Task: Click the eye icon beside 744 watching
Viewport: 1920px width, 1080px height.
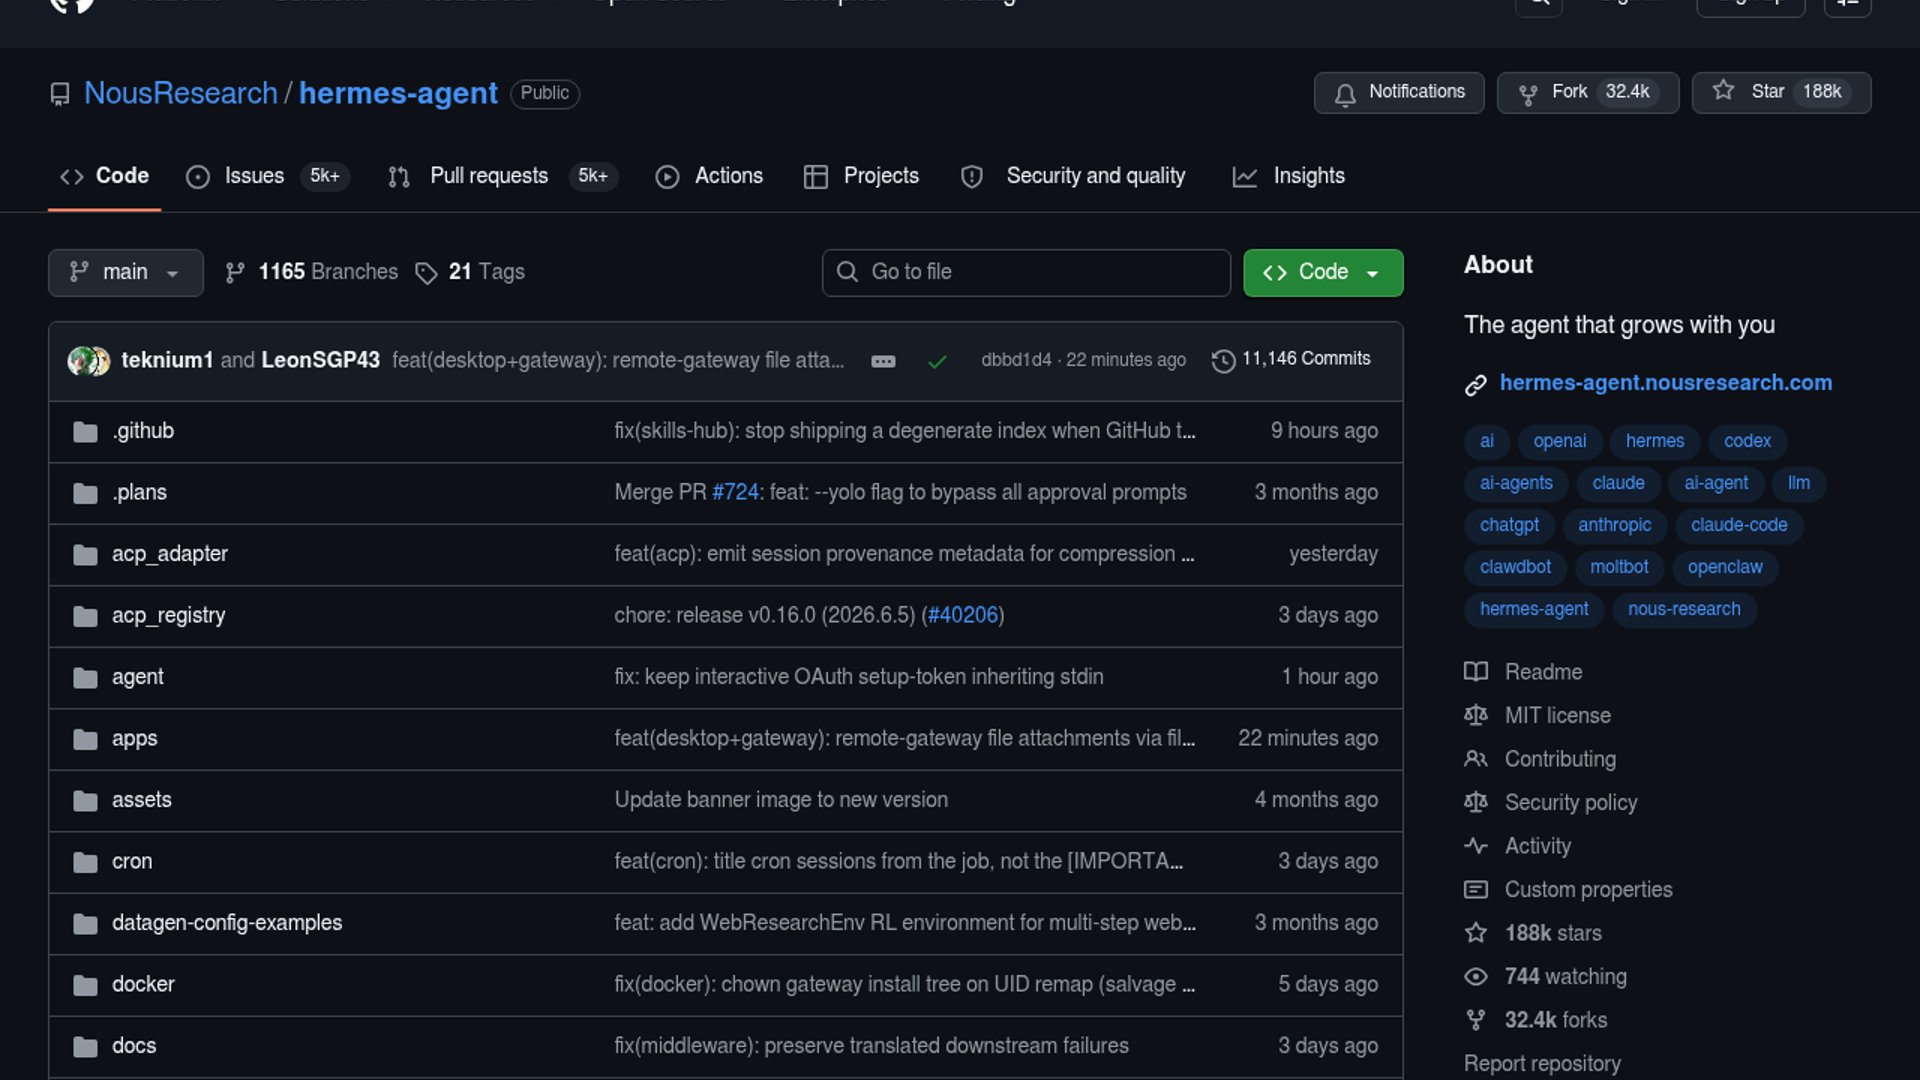Action: pyautogui.click(x=1476, y=977)
